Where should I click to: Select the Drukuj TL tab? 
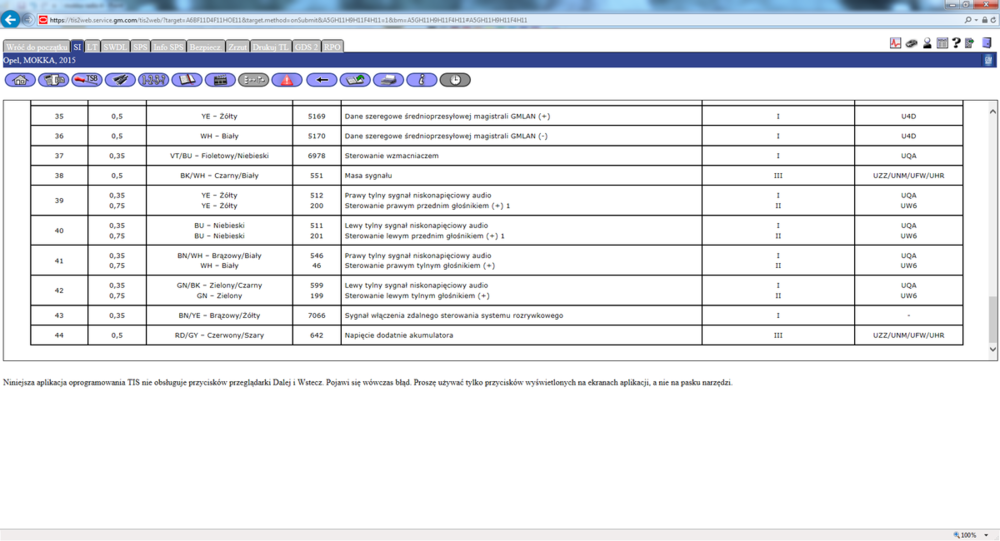click(x=271, y=47)
